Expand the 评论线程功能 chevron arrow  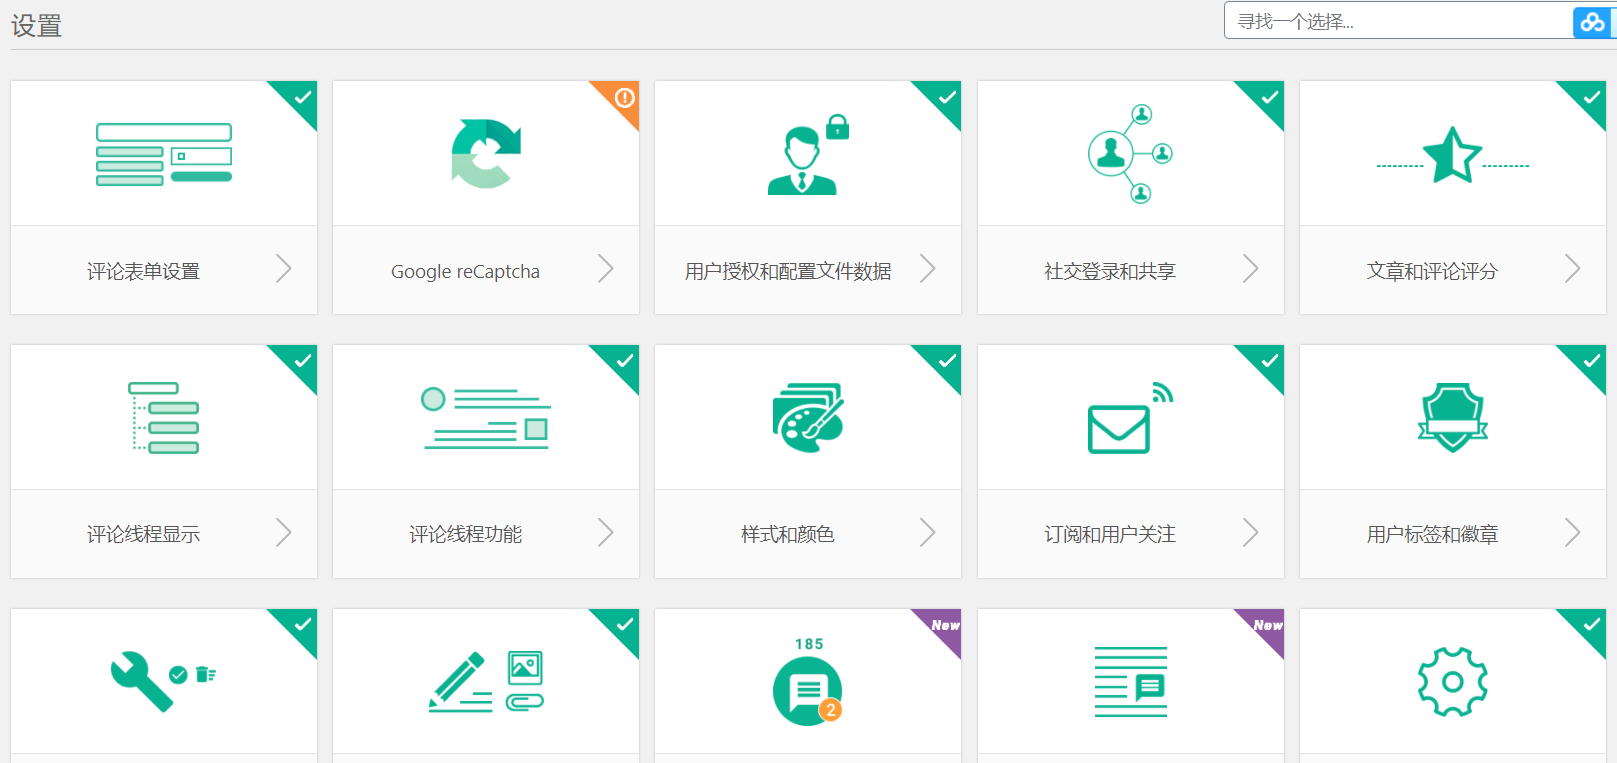pos(605,533)
